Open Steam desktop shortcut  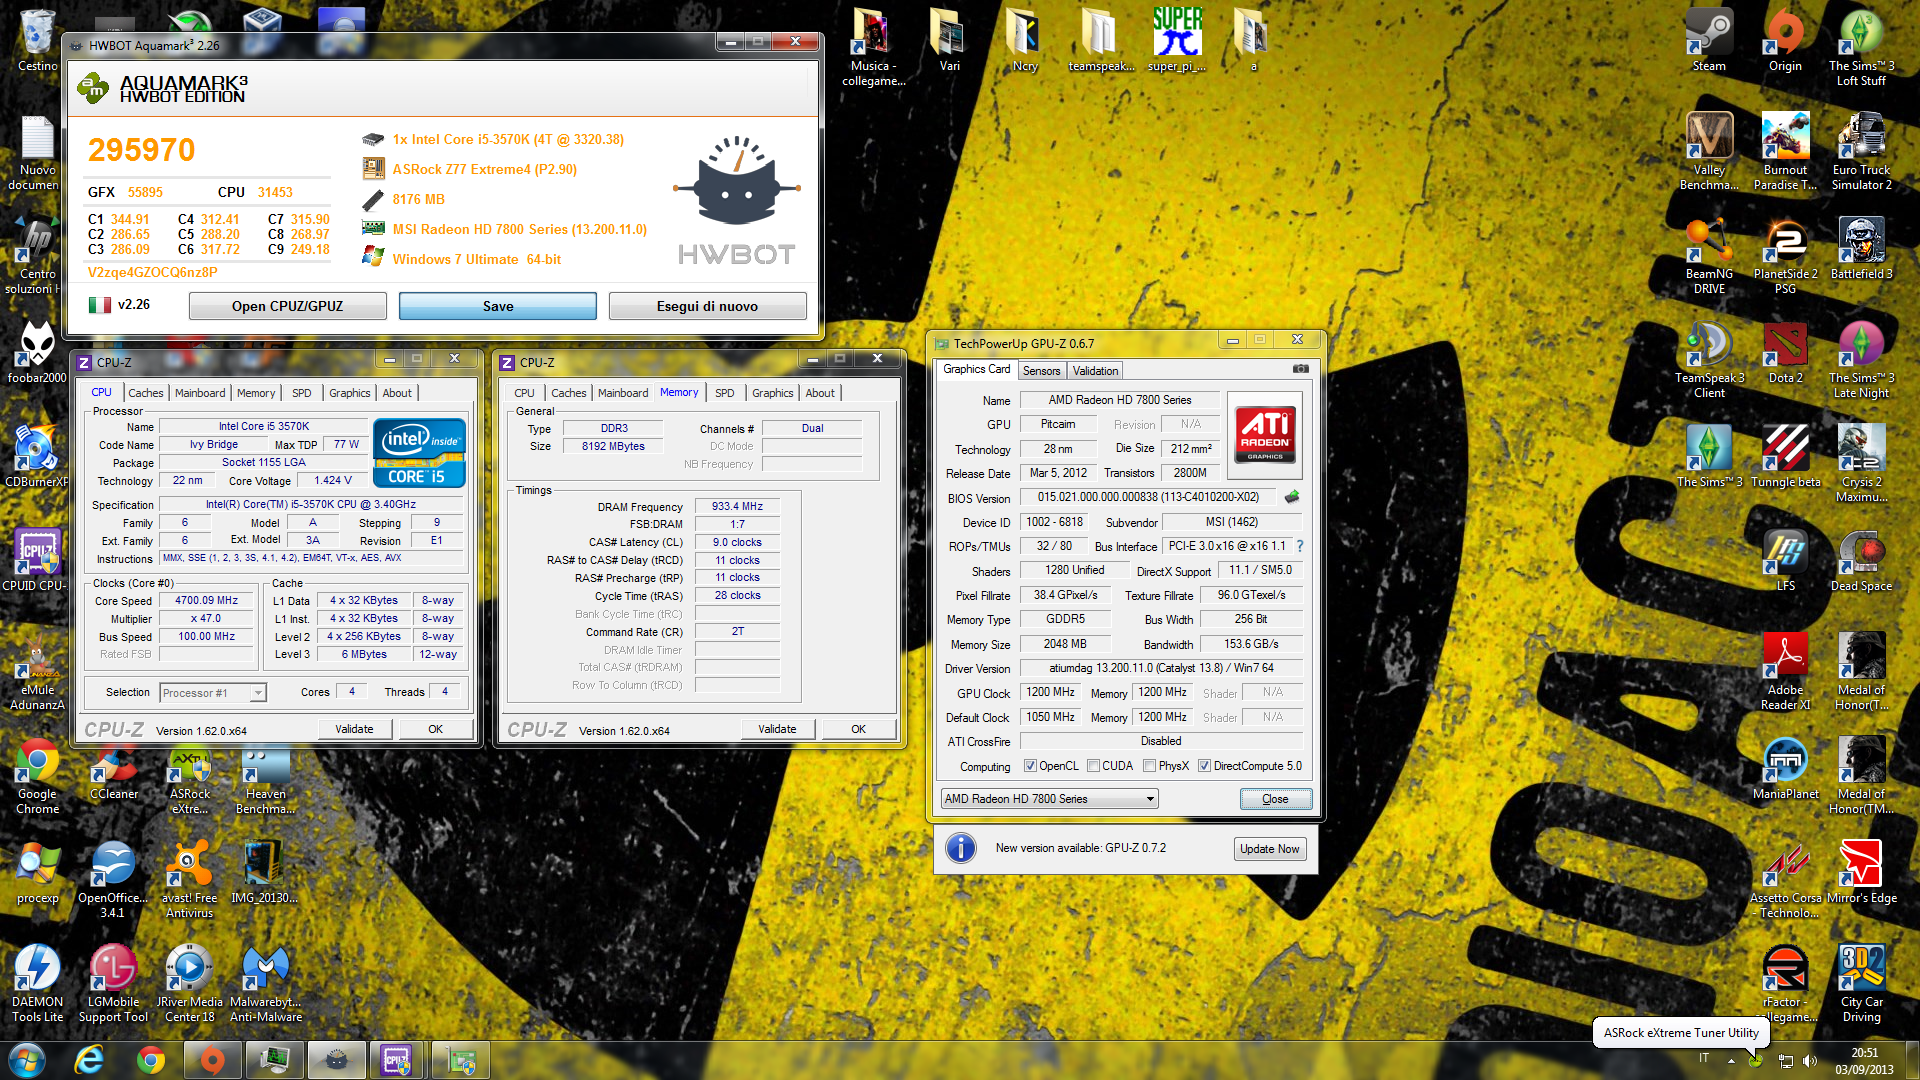pos(1709,42)
